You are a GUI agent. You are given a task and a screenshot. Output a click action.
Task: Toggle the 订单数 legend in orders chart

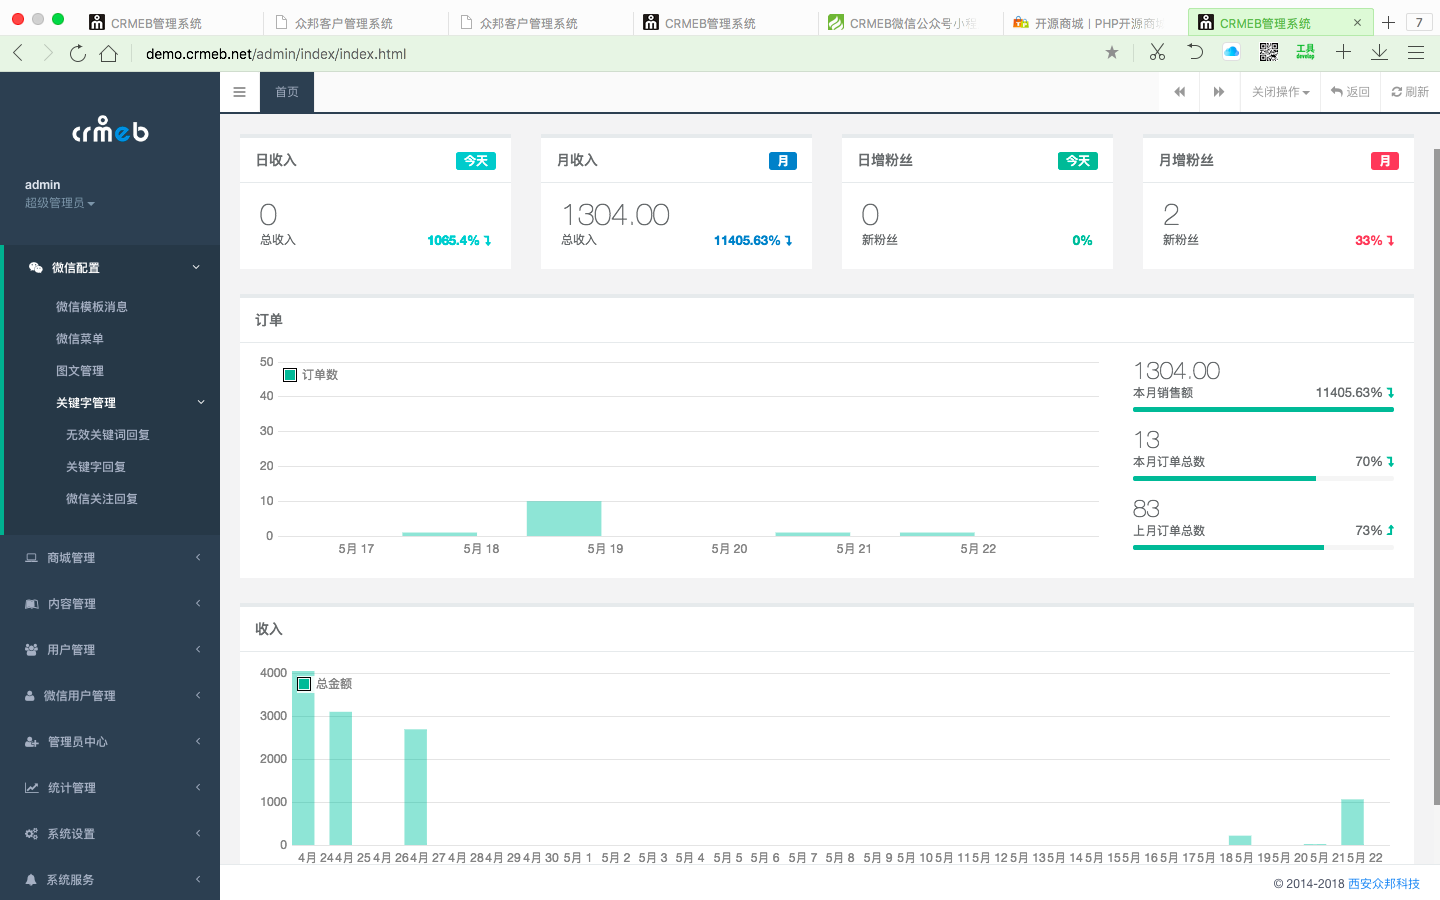[x=311, y=375]
